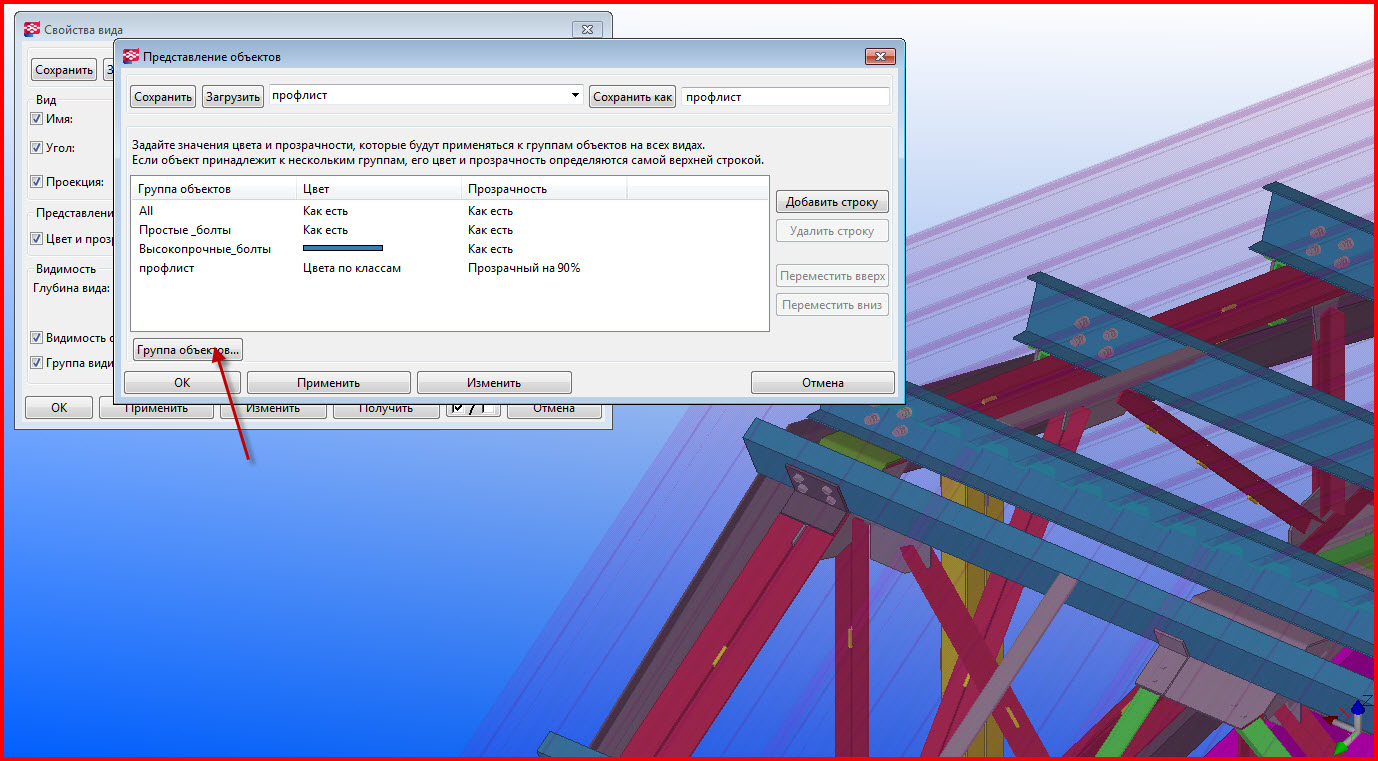Close the Представление объектов dialog

pyautogui.click(x=879, y=57)
